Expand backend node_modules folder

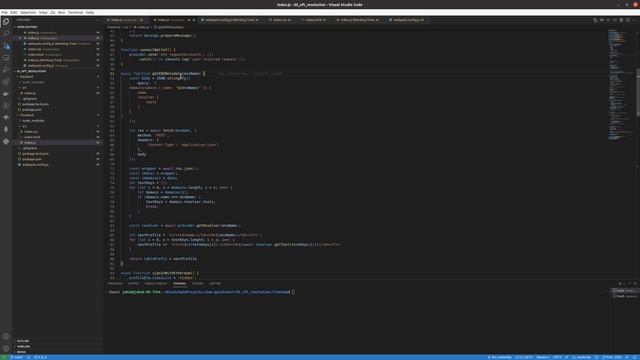click(33, 82)
